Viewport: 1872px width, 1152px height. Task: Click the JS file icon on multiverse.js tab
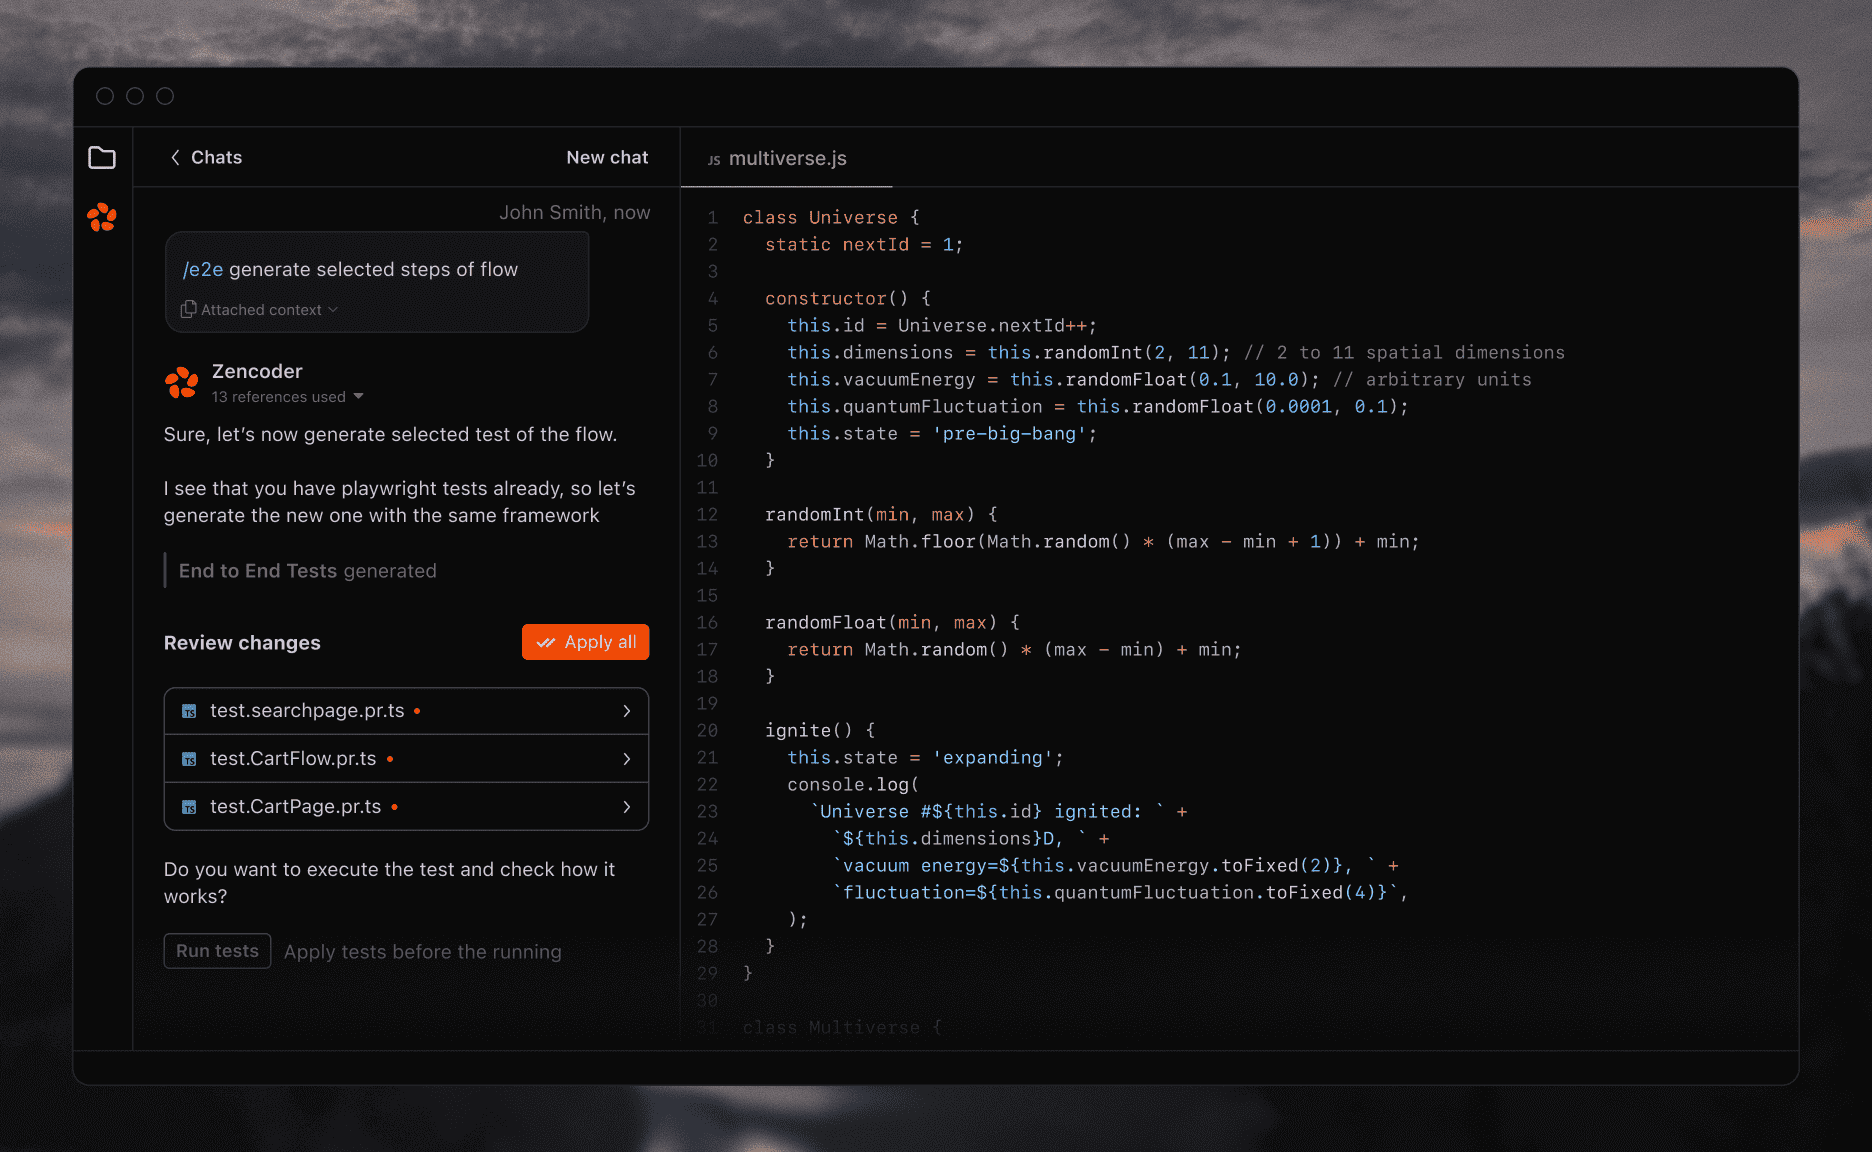pyautogui.click(x=713, y=158)
